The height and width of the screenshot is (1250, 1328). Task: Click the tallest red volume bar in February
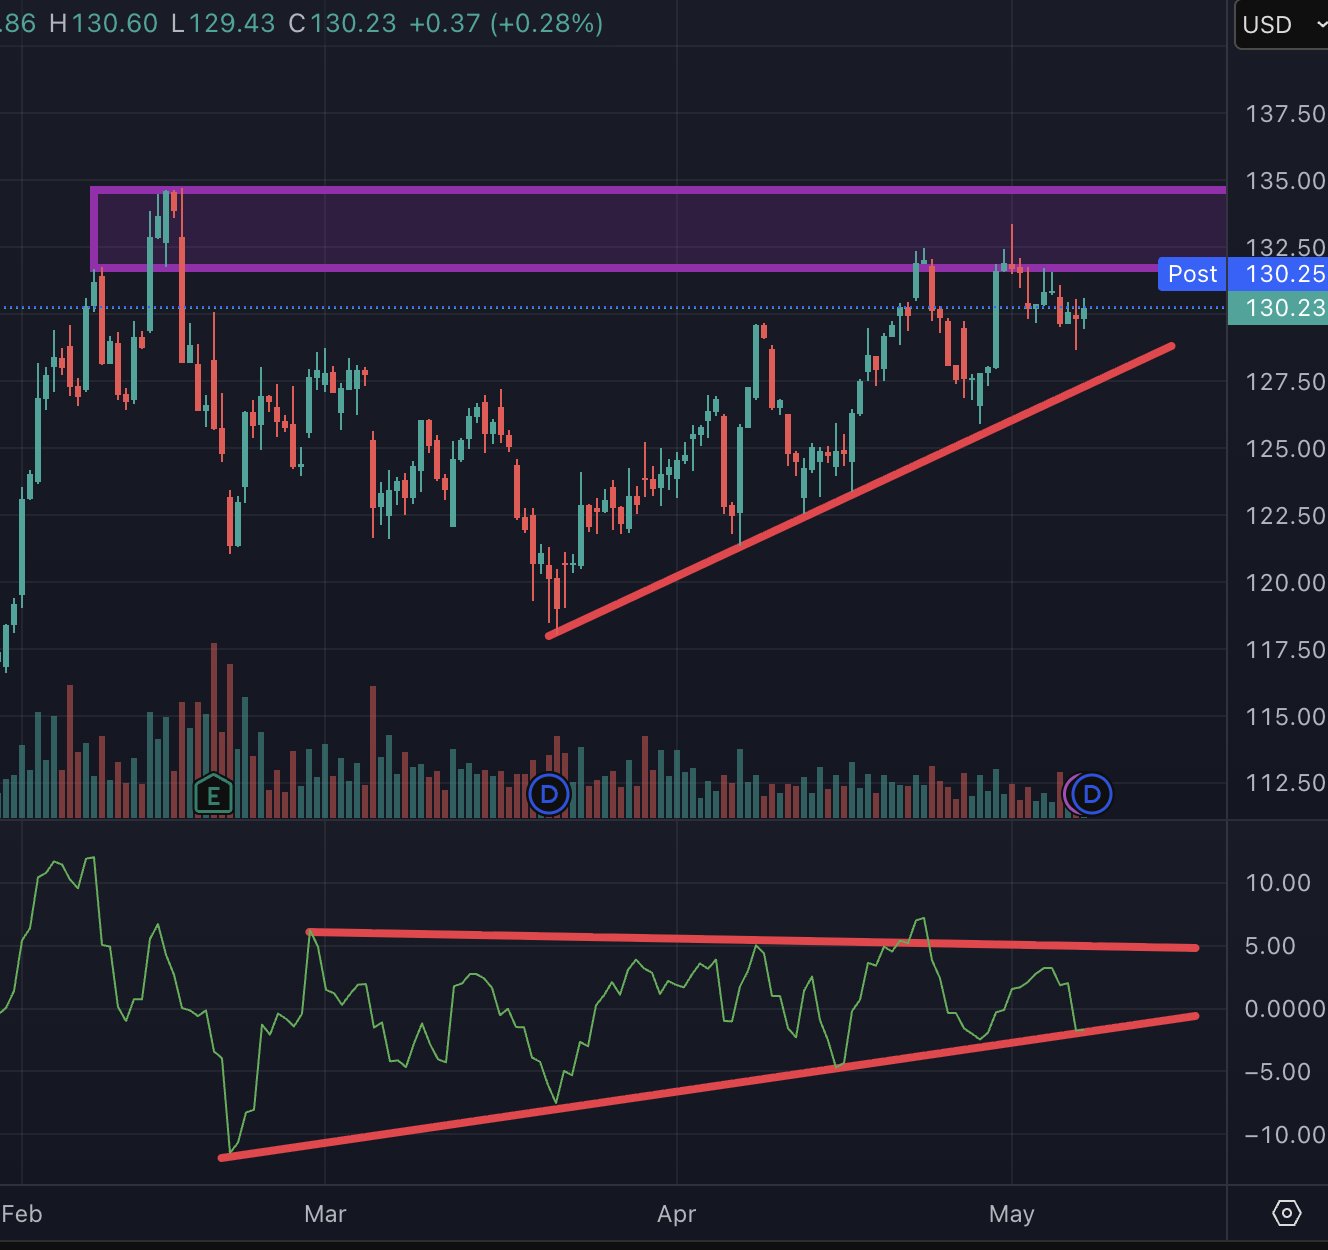(213, 731)
